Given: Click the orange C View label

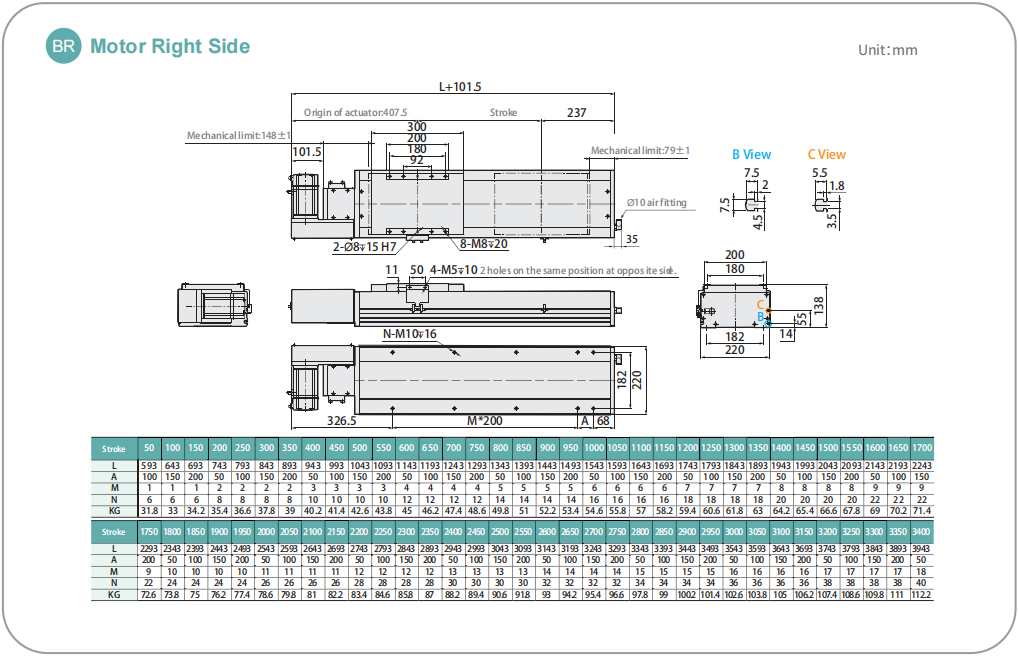Looking at the screenshot, I should [x=826, y=154].
